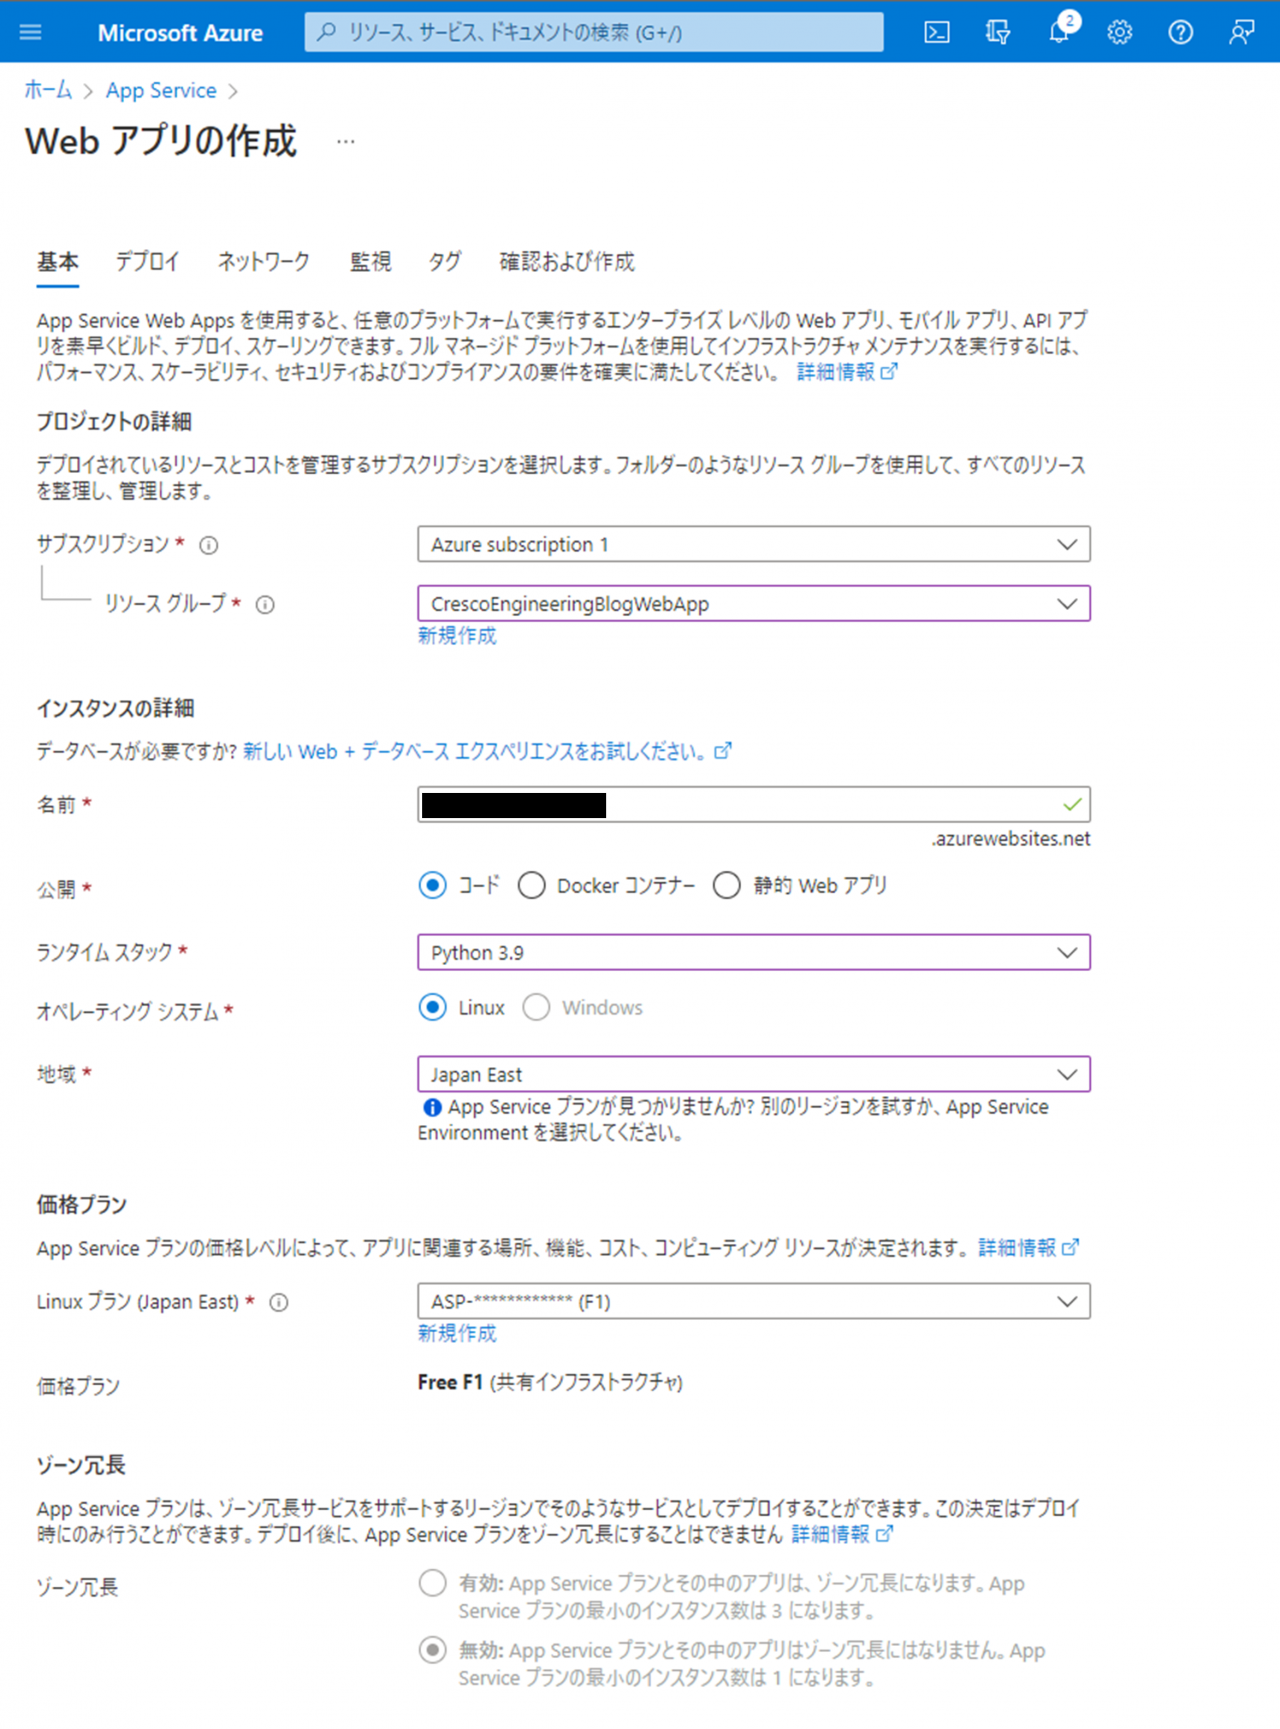The height and width of the screenshot is (1729, 1280).
Task: Choose Windows as the operating system
Action: pyautogui.click(x=536, y=1008)
